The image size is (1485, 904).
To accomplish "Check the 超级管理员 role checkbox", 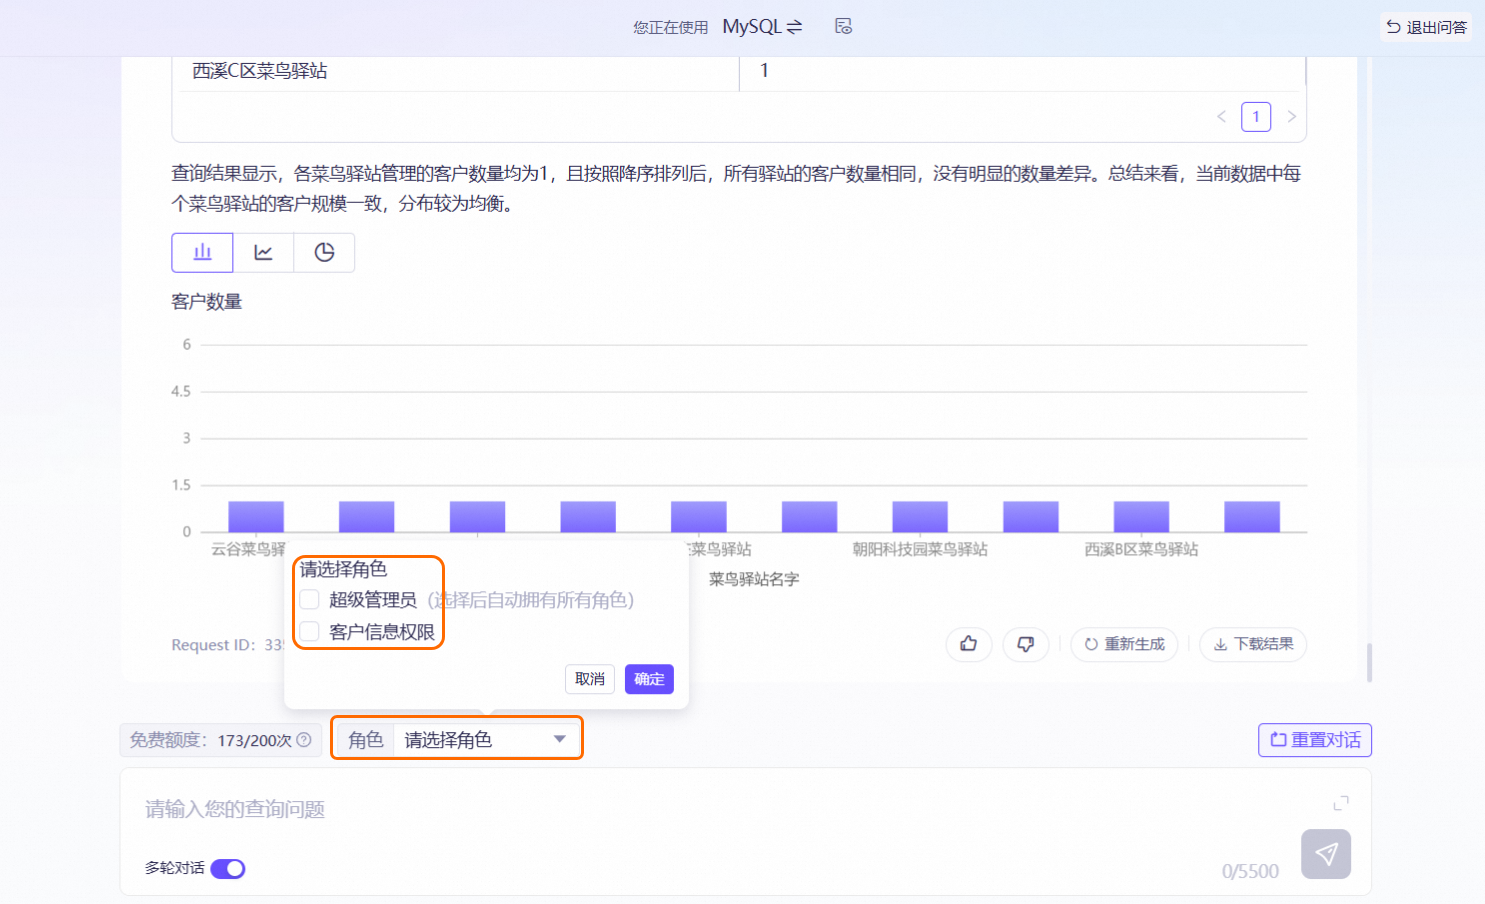I will tap(310, 599).
